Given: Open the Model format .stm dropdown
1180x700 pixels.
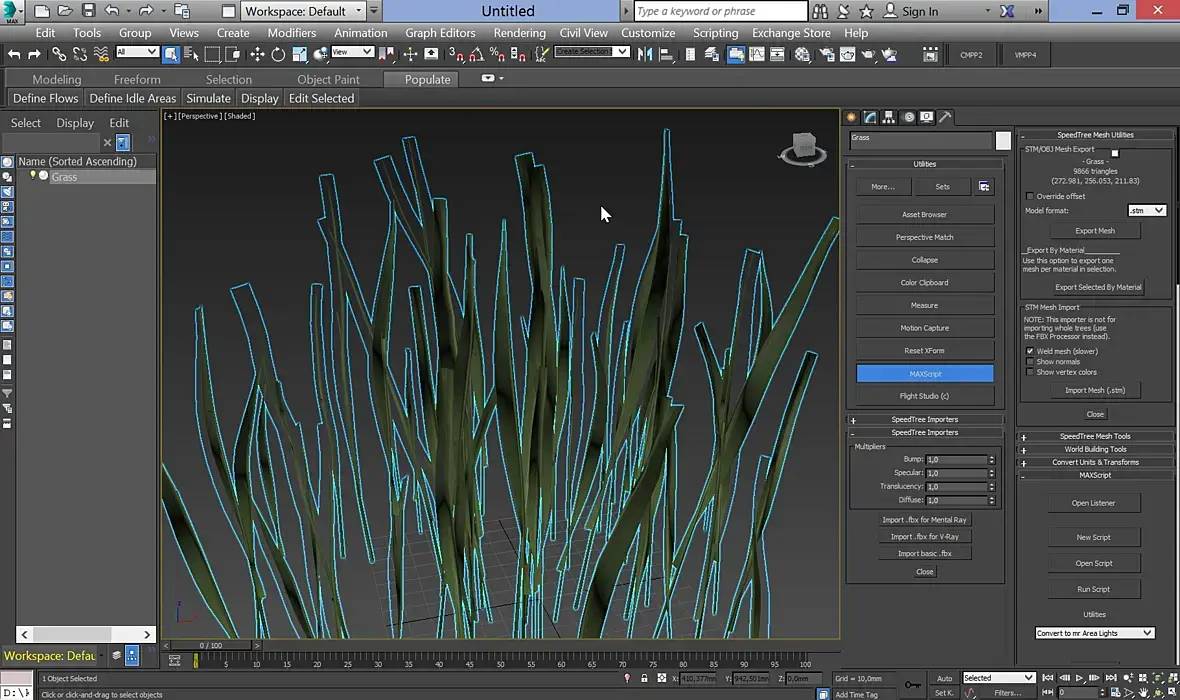Looking at the screenshot, I should coord(1146,211).
